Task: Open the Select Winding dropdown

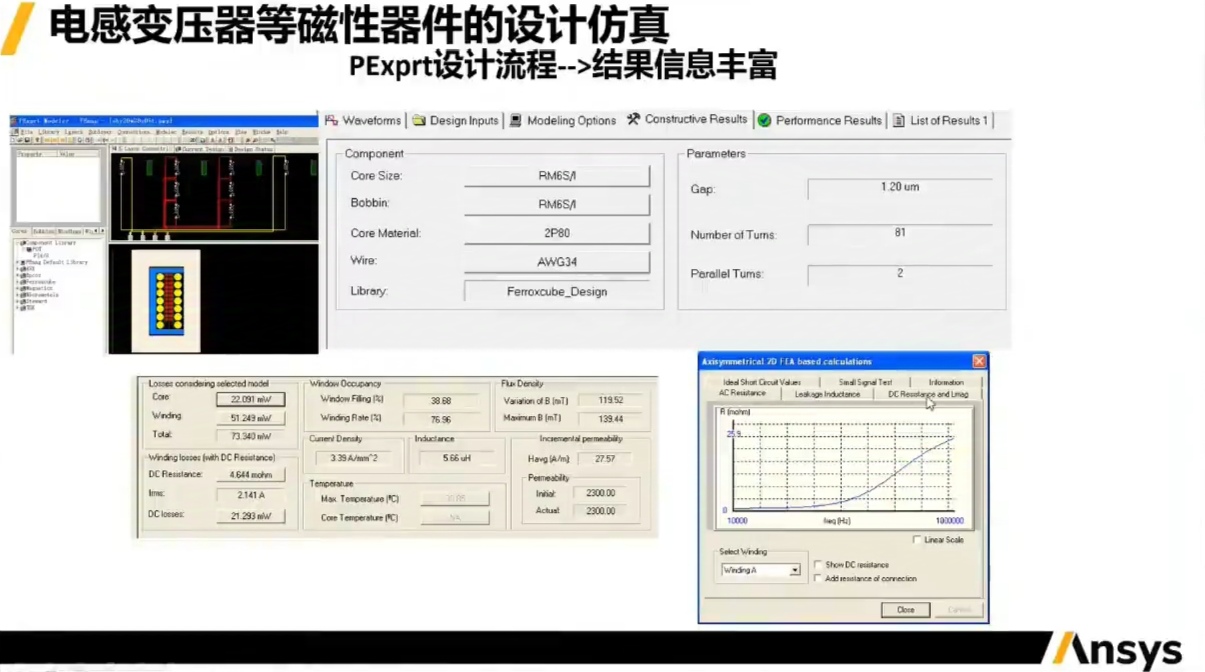Action: pyautogui.click(x=795, y=570)
